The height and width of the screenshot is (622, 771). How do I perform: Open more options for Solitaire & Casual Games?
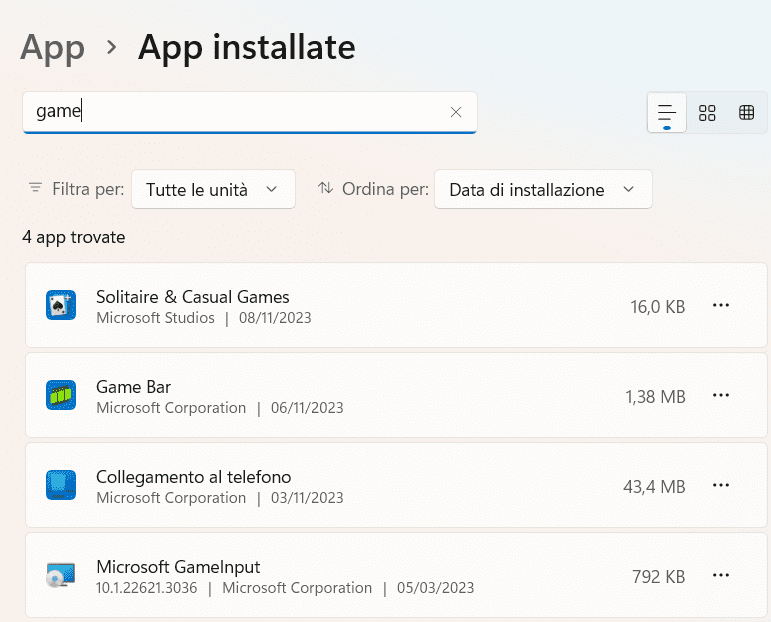pyautogui.click(x=721, y=306)
